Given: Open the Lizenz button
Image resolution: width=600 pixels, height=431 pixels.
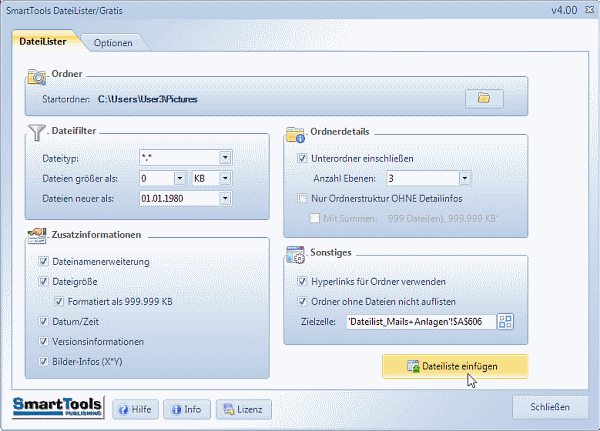Looking at the screenshot, I should [x=244, y=410].
